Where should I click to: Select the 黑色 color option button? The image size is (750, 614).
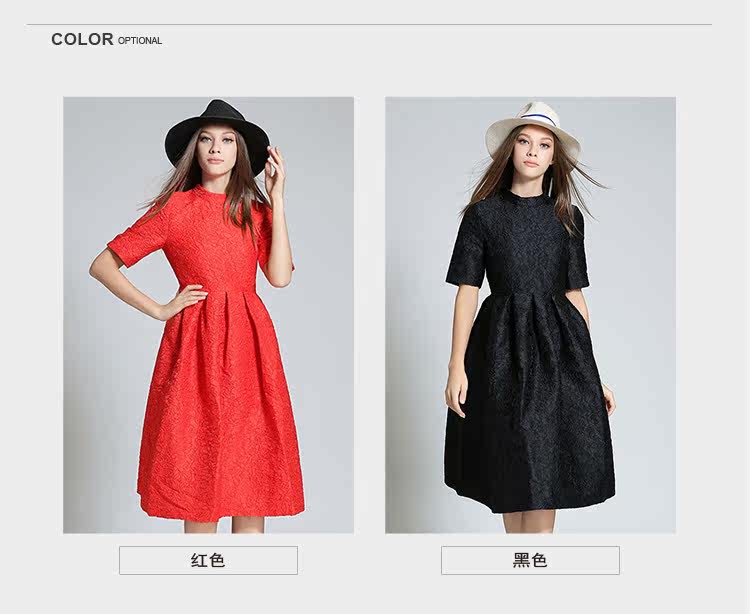530,560
